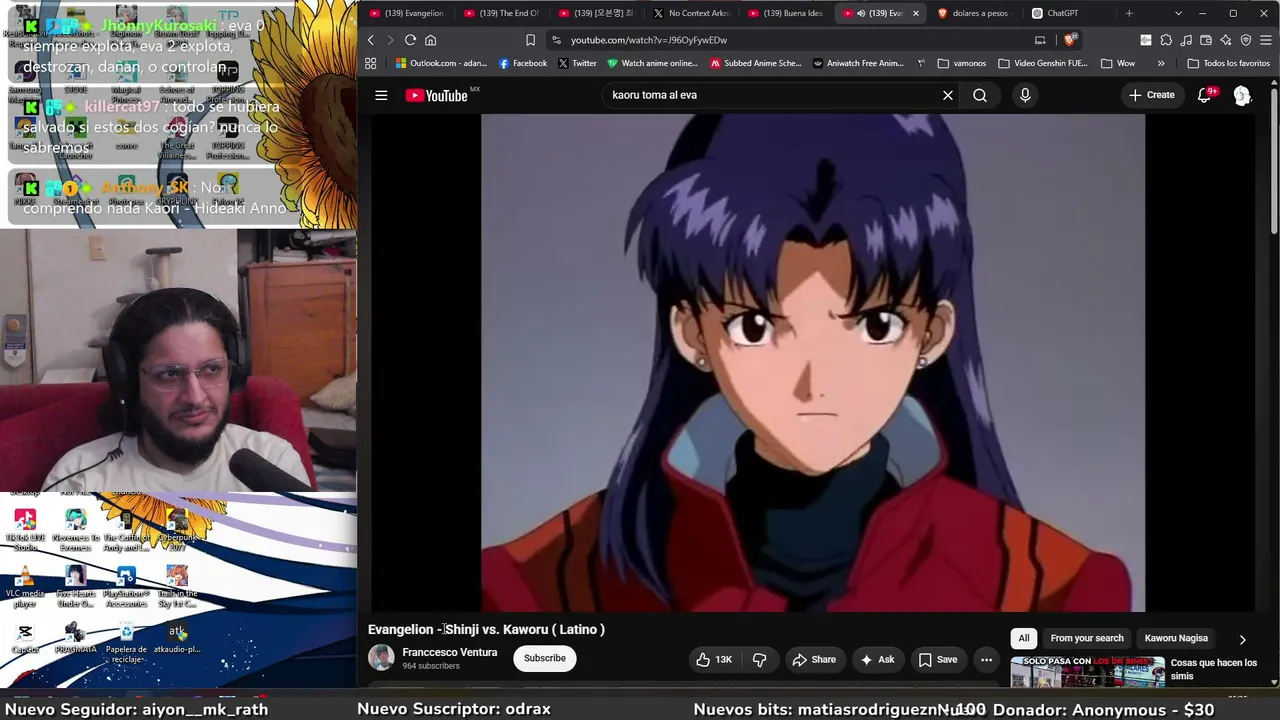Switch to The End Of YouTube tab
The width and height of the screenshot is (1280, 720).
pyautogui.click(x=502, y=13)
